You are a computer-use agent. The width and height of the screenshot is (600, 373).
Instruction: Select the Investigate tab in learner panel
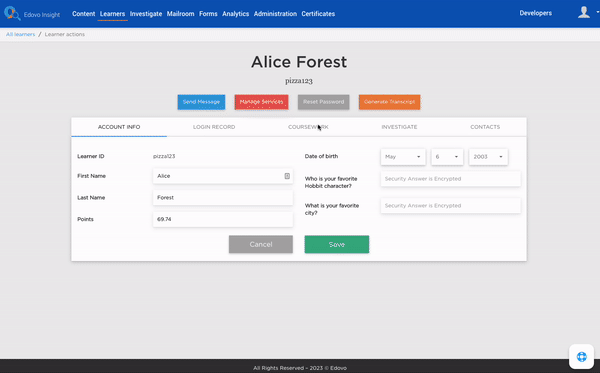coord(399,127)
